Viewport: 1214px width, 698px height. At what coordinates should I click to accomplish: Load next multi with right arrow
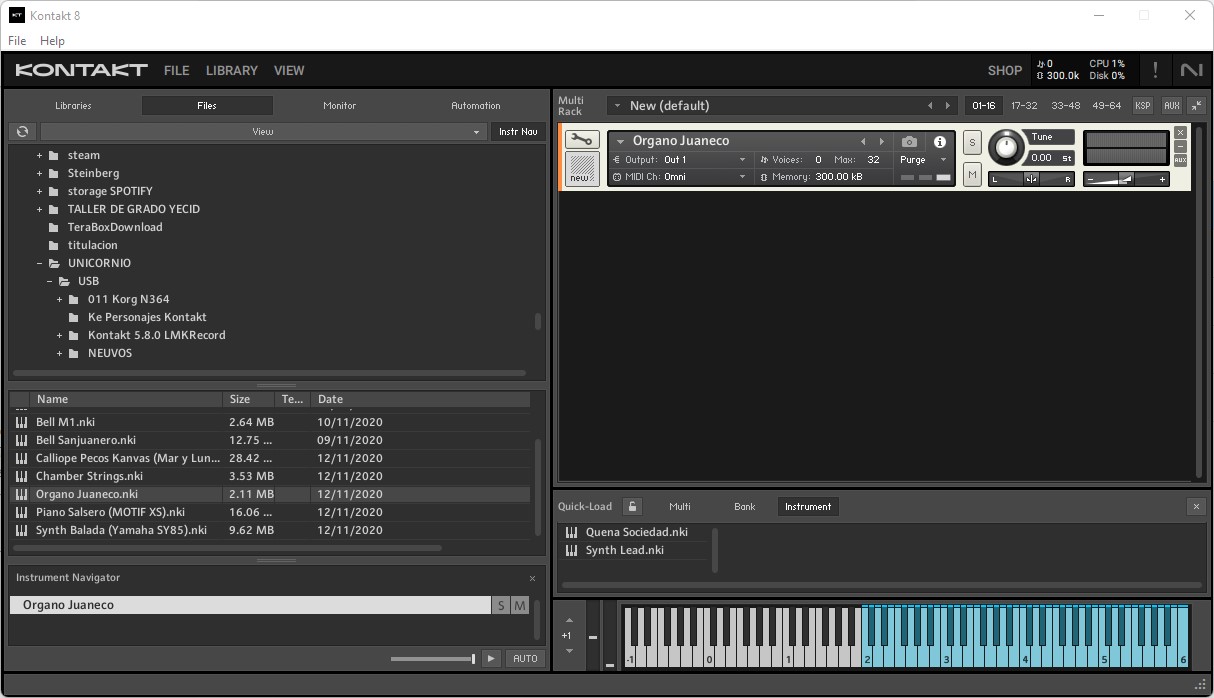[948, 105]
